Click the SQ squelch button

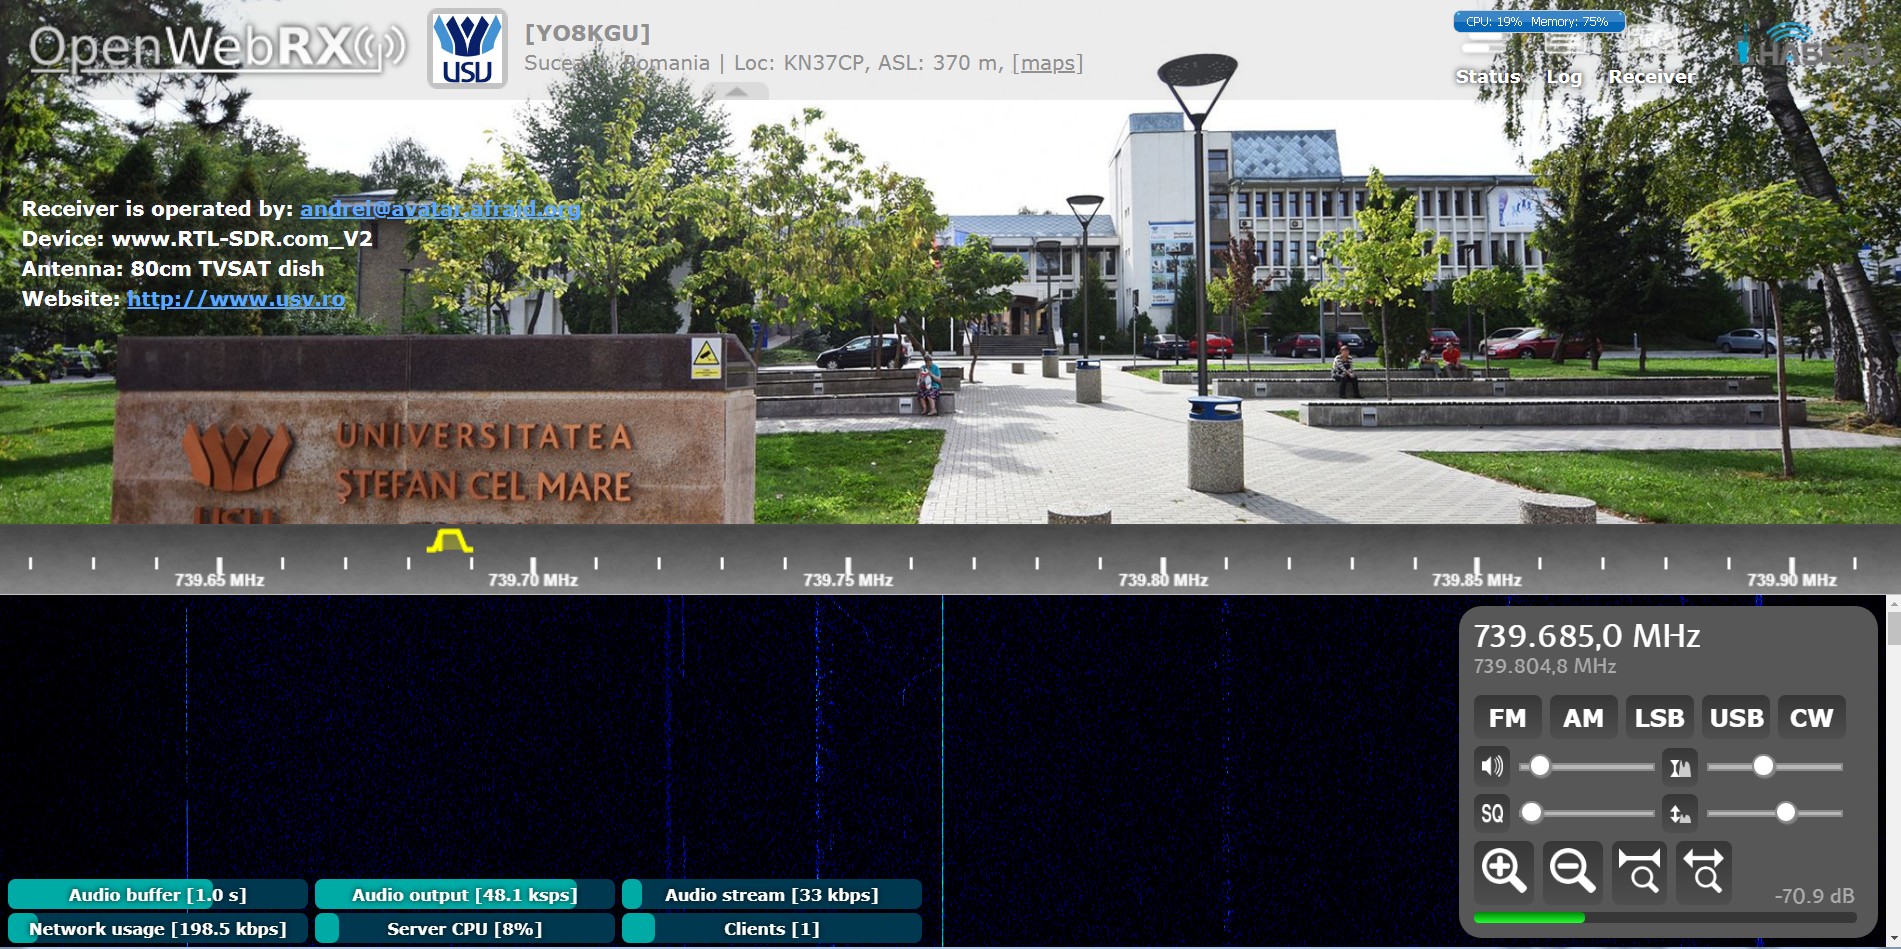[1492, 813]
